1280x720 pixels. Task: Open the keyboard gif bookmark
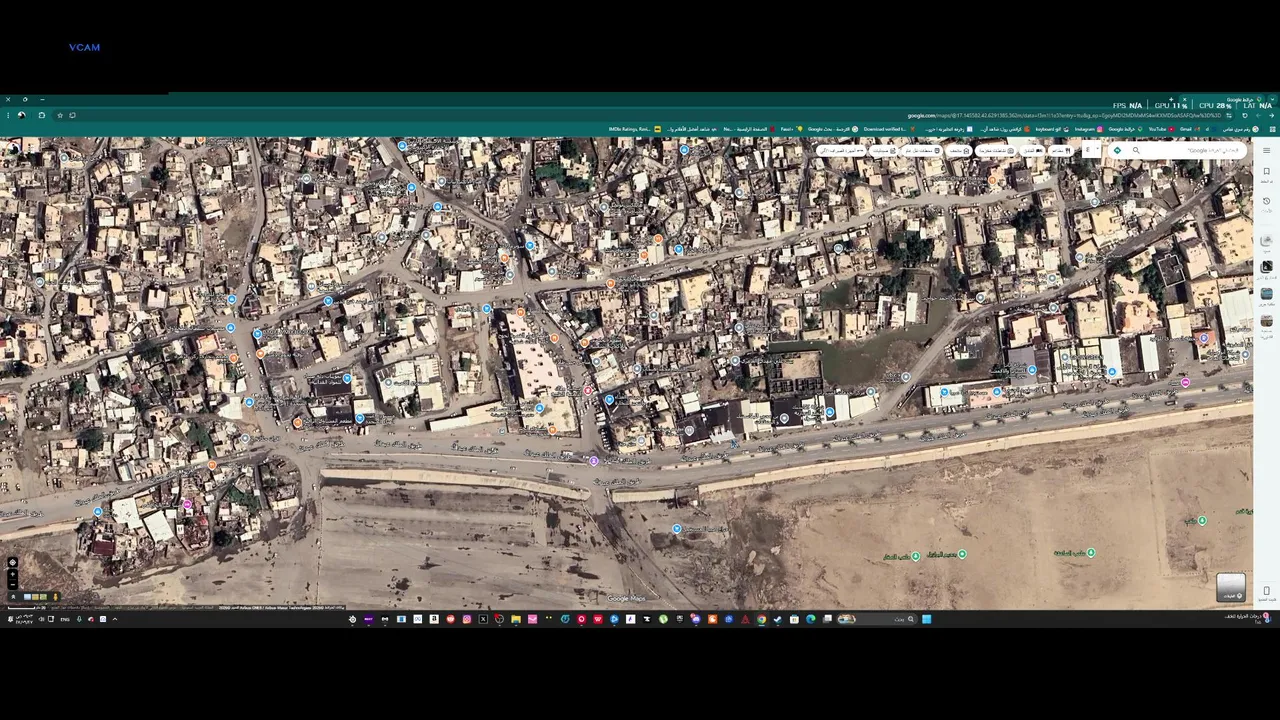click(1053, 128)
